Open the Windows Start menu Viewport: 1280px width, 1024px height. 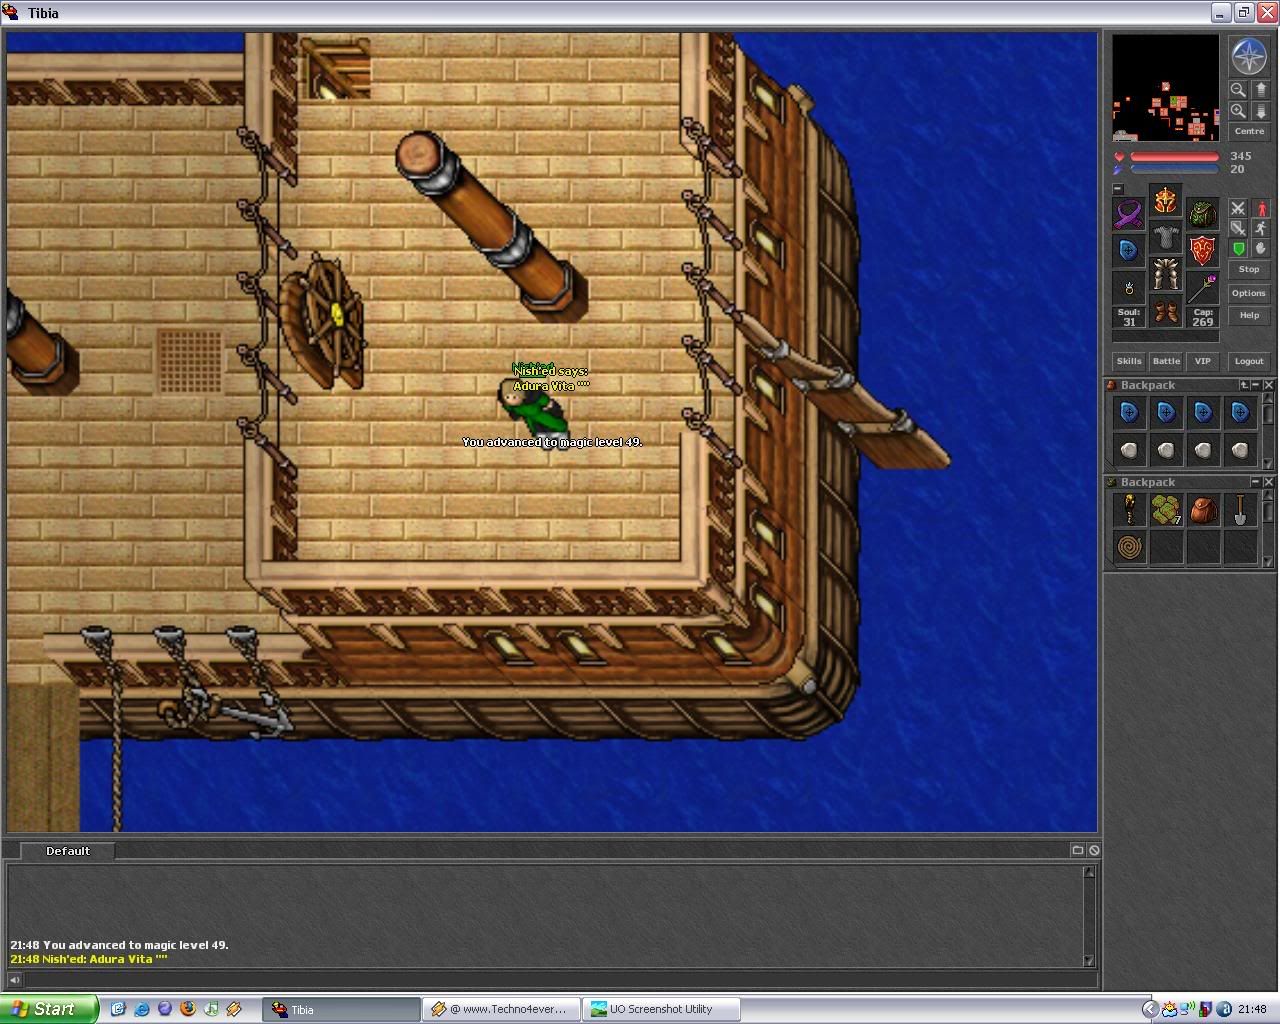[x=49, y=1009]
